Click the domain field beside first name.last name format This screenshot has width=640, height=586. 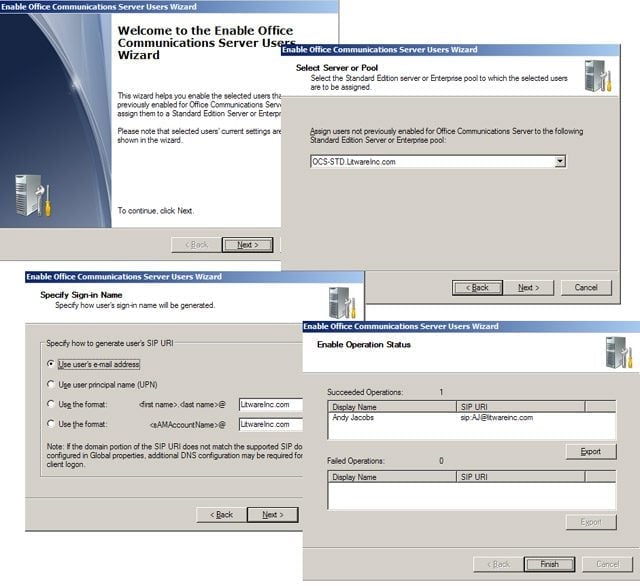271,404
